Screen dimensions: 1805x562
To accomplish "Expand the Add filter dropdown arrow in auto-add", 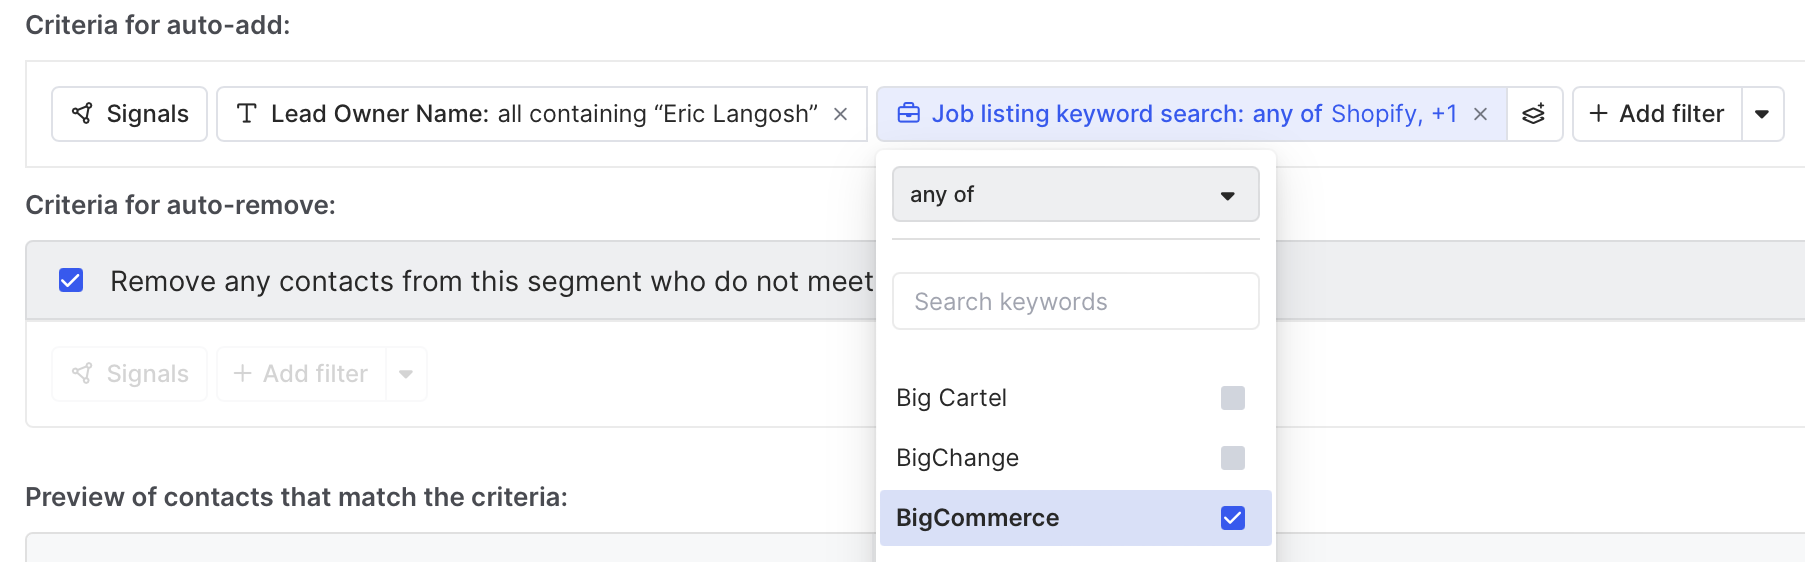I will (x=1762, y=114).
